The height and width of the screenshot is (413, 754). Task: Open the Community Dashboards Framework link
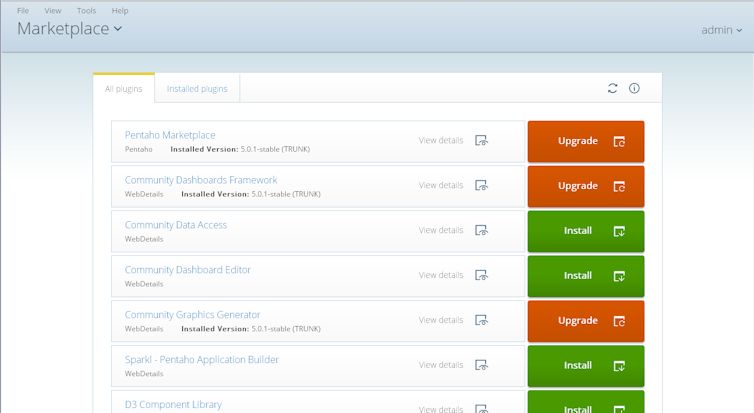pos(201,180)
